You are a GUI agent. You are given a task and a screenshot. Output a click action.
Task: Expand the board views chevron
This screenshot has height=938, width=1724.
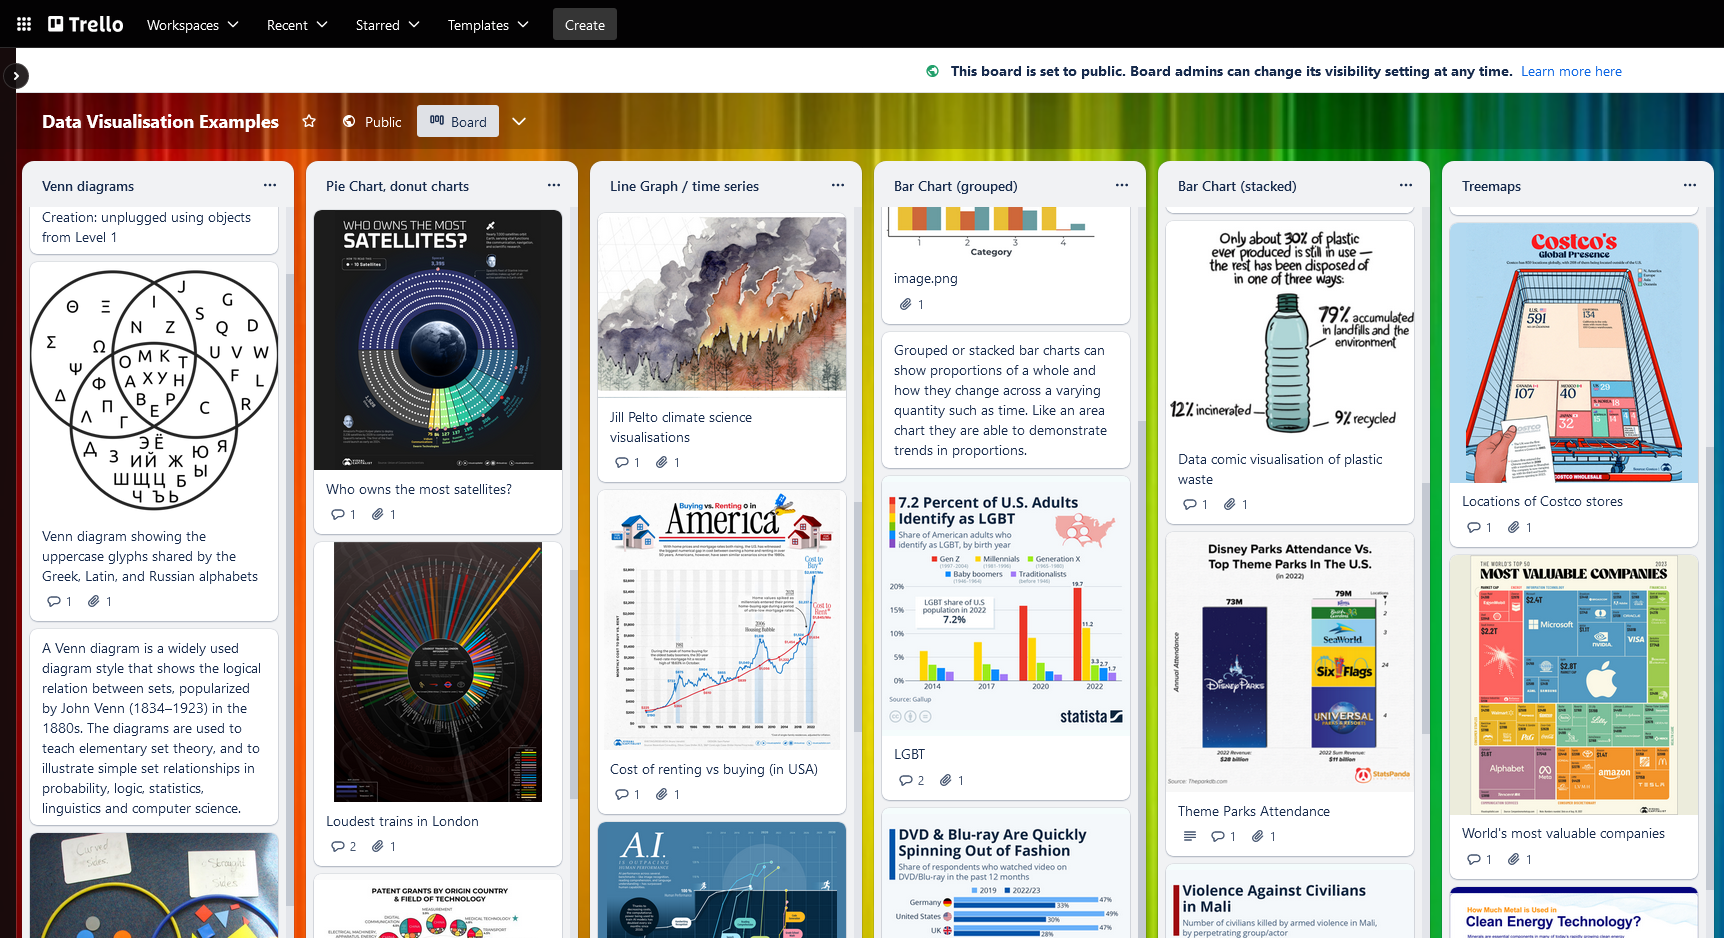[x=519, y=121]
